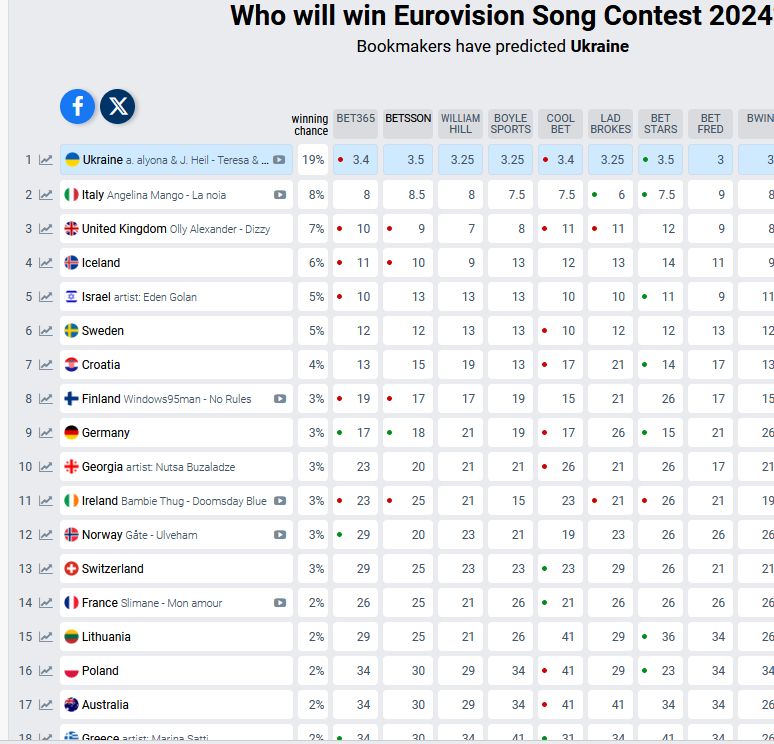
Task: Open the United Kingdom entry link
Action: click(124, 229)
